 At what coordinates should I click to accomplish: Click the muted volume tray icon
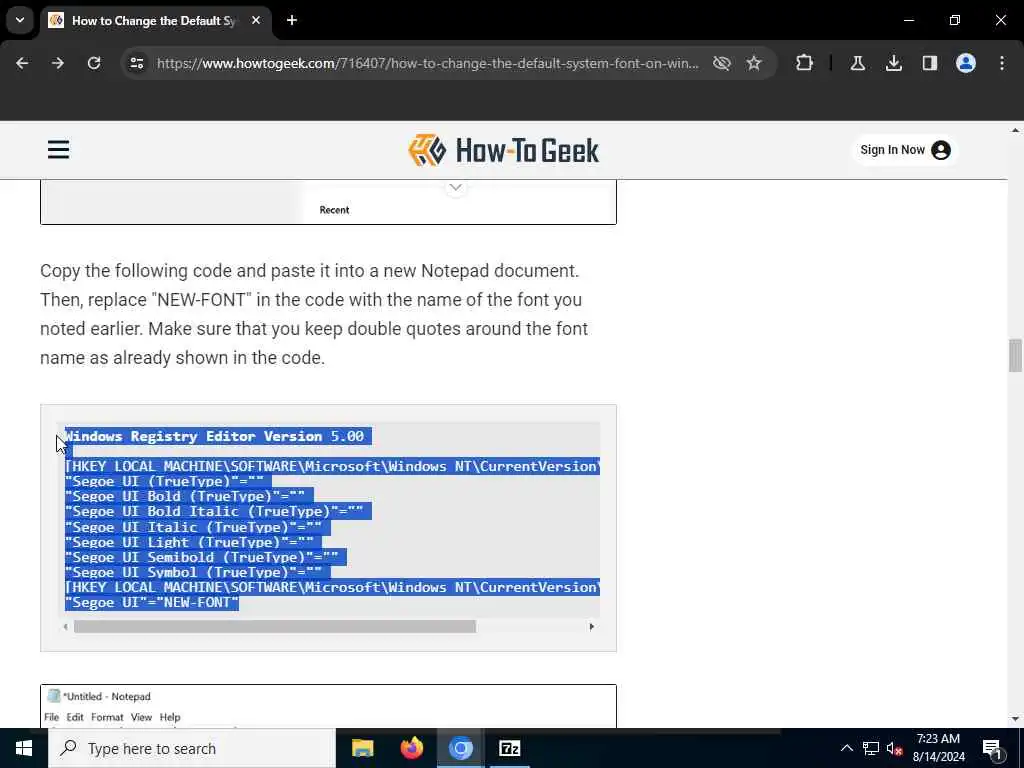click(x=894, y=748)
